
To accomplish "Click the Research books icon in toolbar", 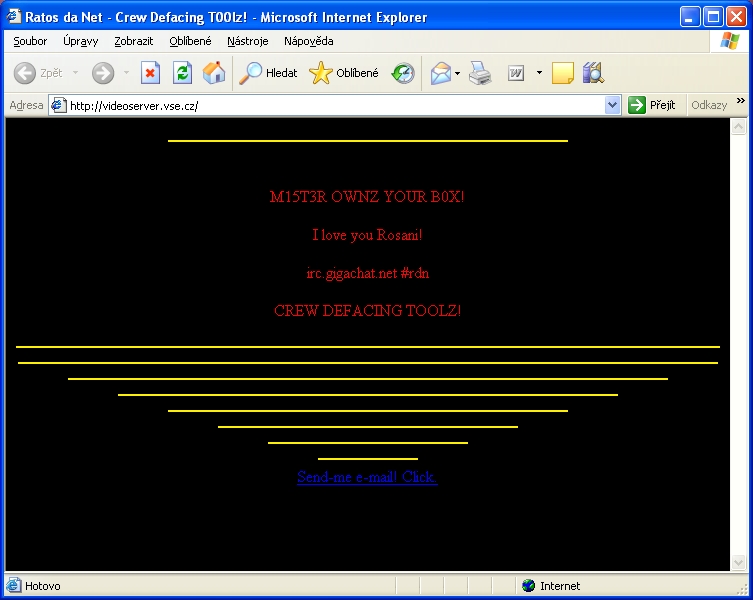I will tap(593, 73).
